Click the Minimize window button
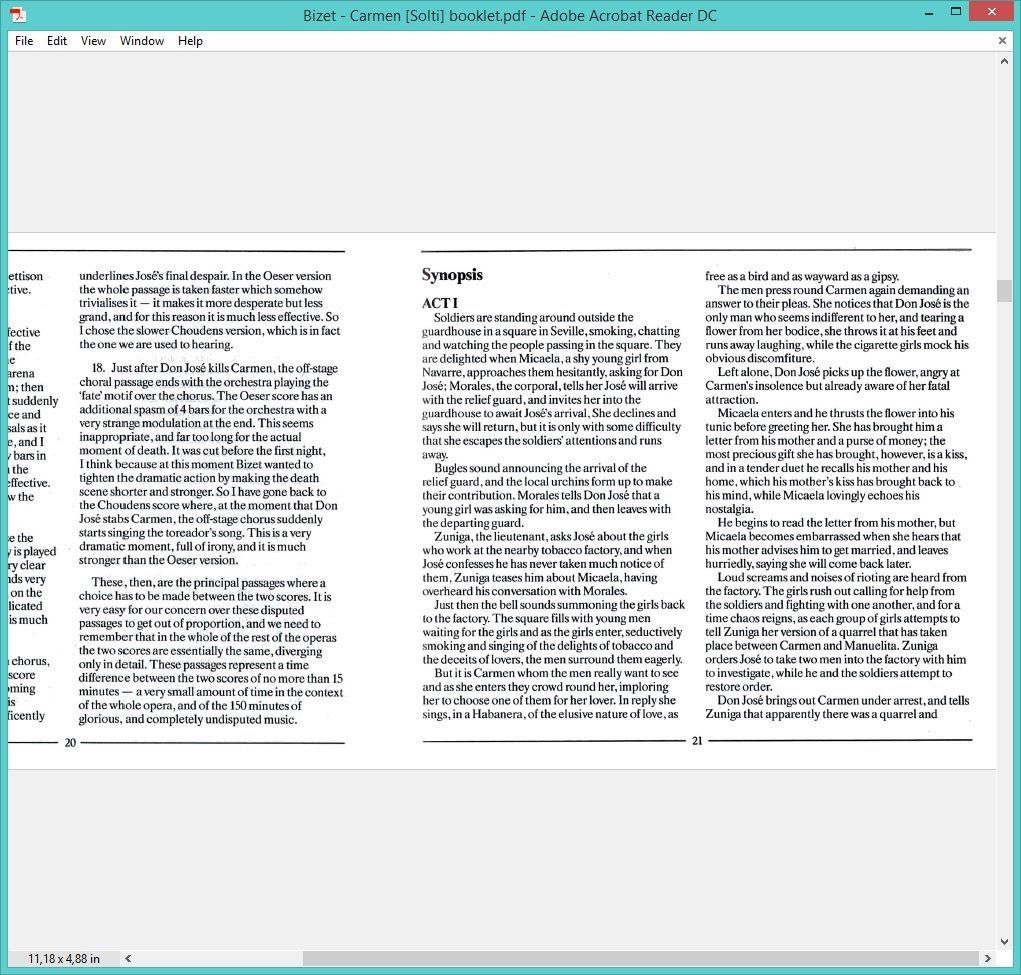This screenshot has height=975, width=1021. [x=928, y=11]
